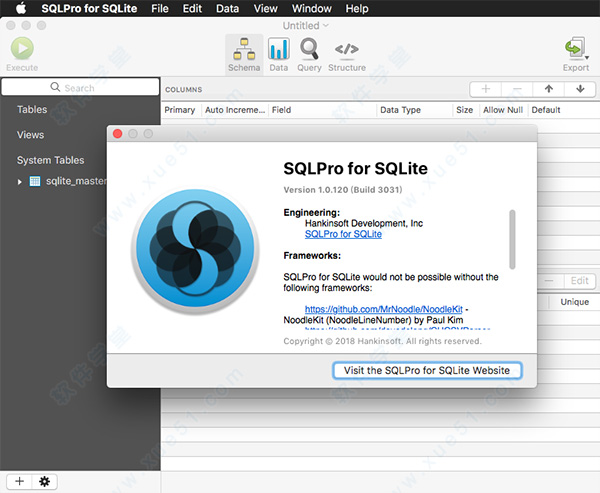The image size is (600, 493).
Task: Click the Execute play button
Action: [22, 49]
